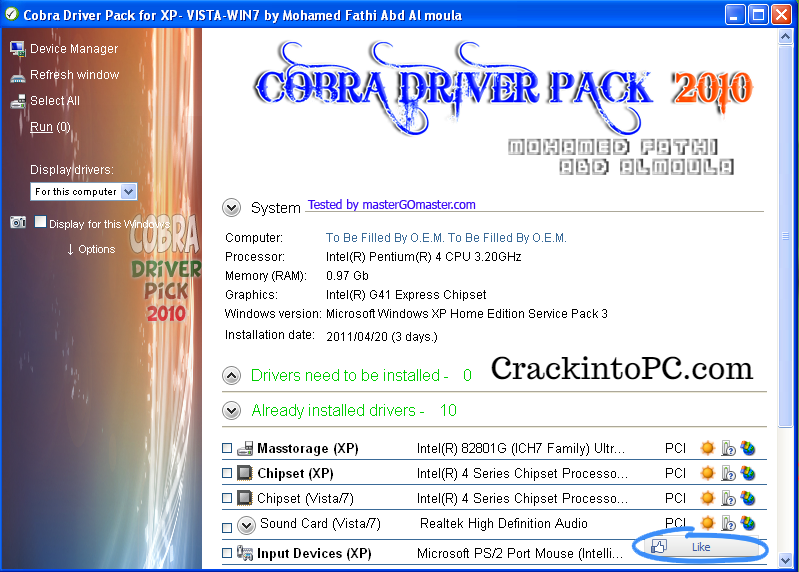Click the Masstorage drive icon

click(x=245, y=448)
